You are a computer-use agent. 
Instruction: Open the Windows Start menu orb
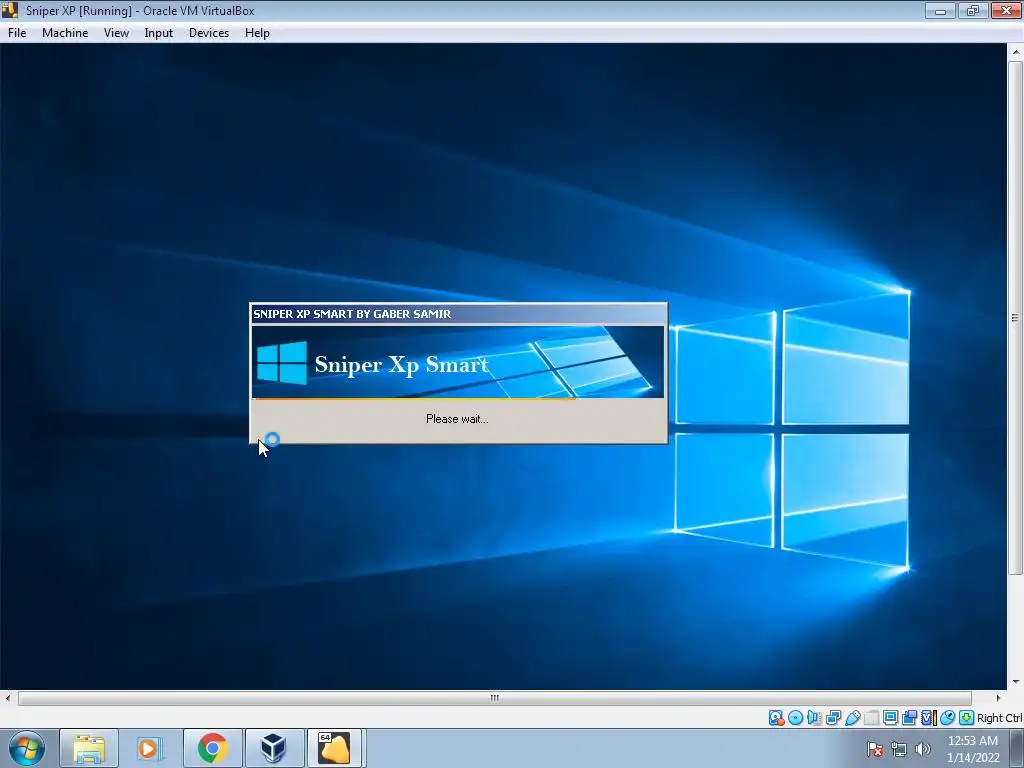27,748
